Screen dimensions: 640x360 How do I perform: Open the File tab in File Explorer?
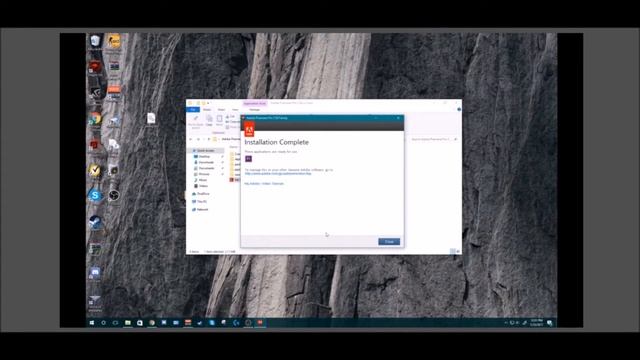(x=193, y=110)
